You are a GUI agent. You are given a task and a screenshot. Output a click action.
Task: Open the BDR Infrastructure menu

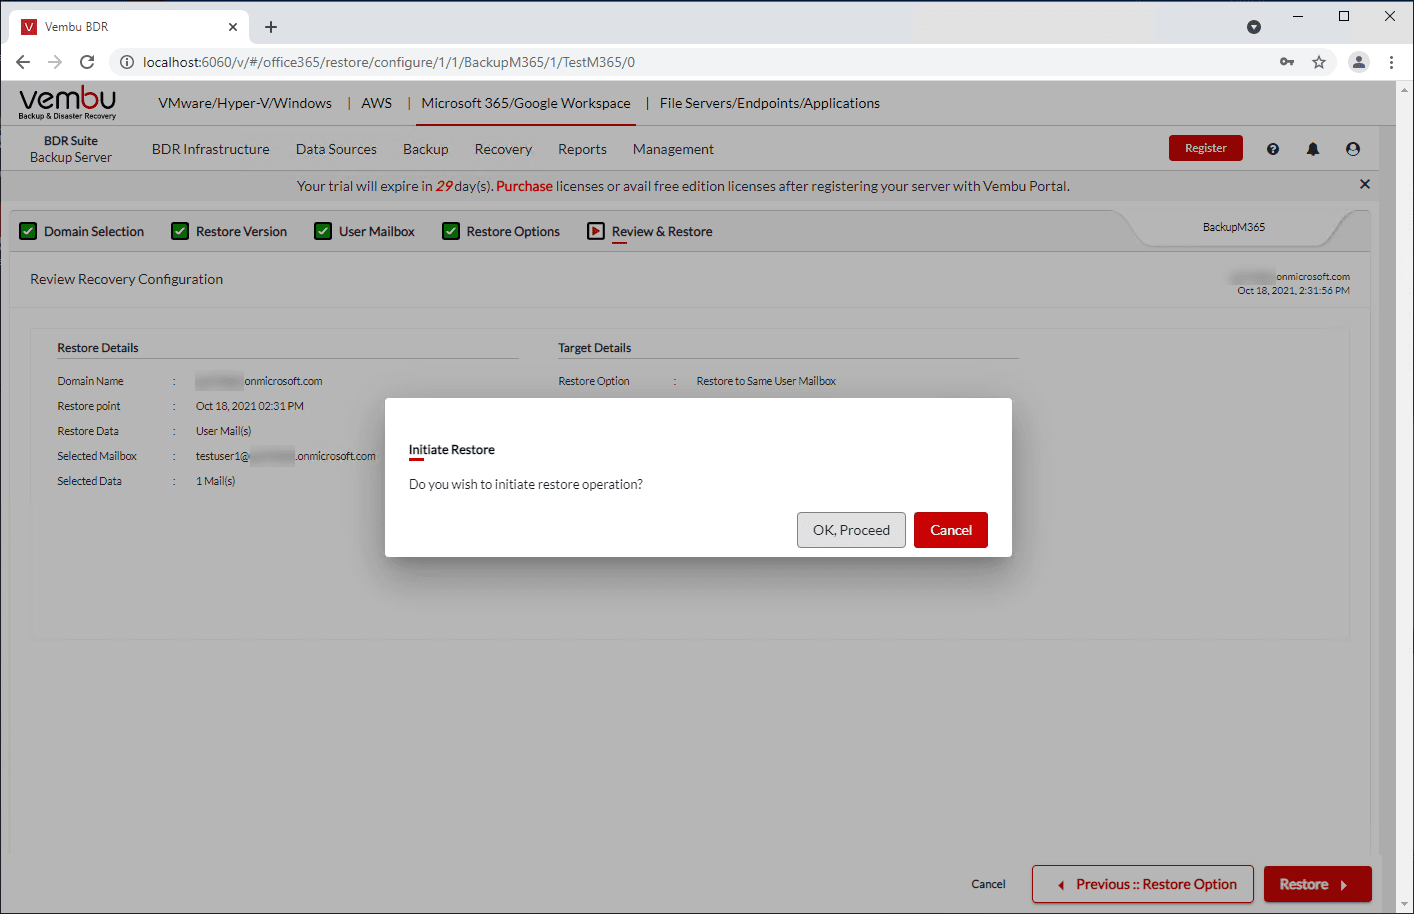coord(211,149)
